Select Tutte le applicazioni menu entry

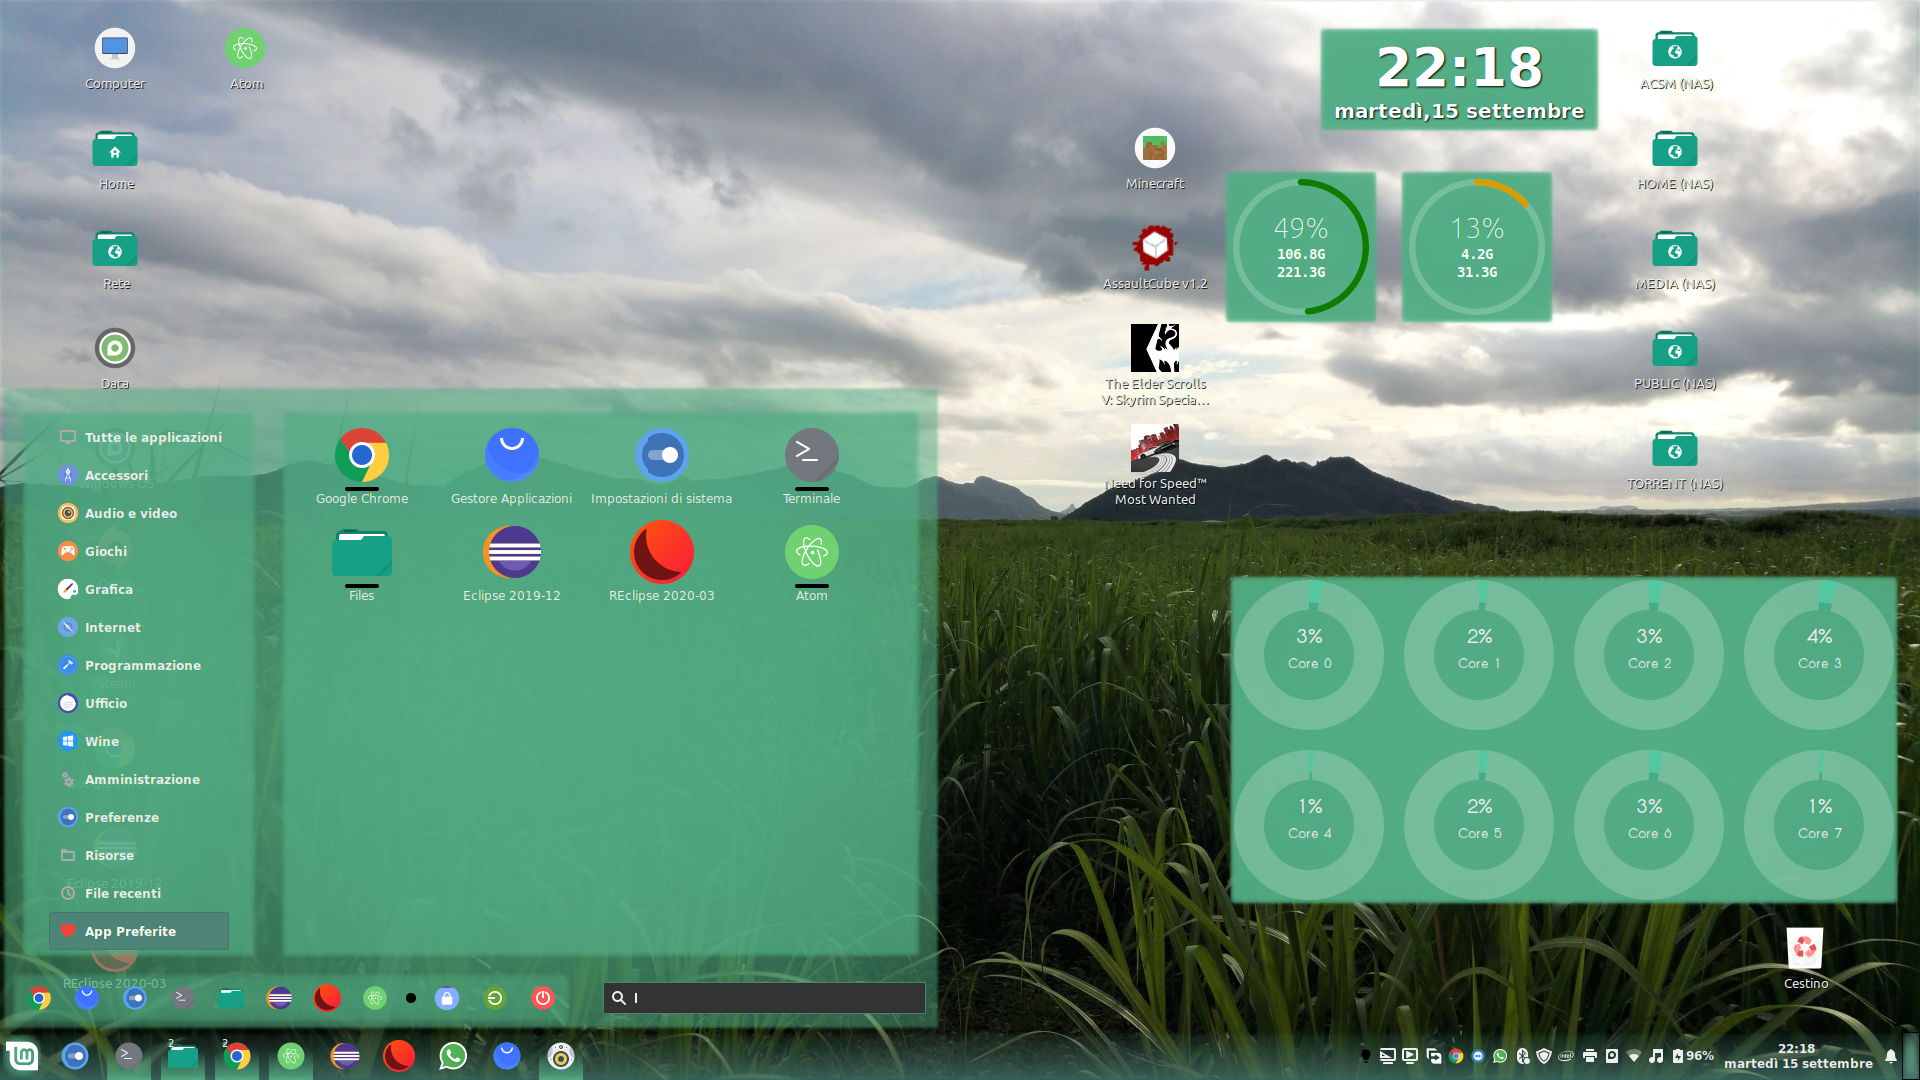coord(152,437)
